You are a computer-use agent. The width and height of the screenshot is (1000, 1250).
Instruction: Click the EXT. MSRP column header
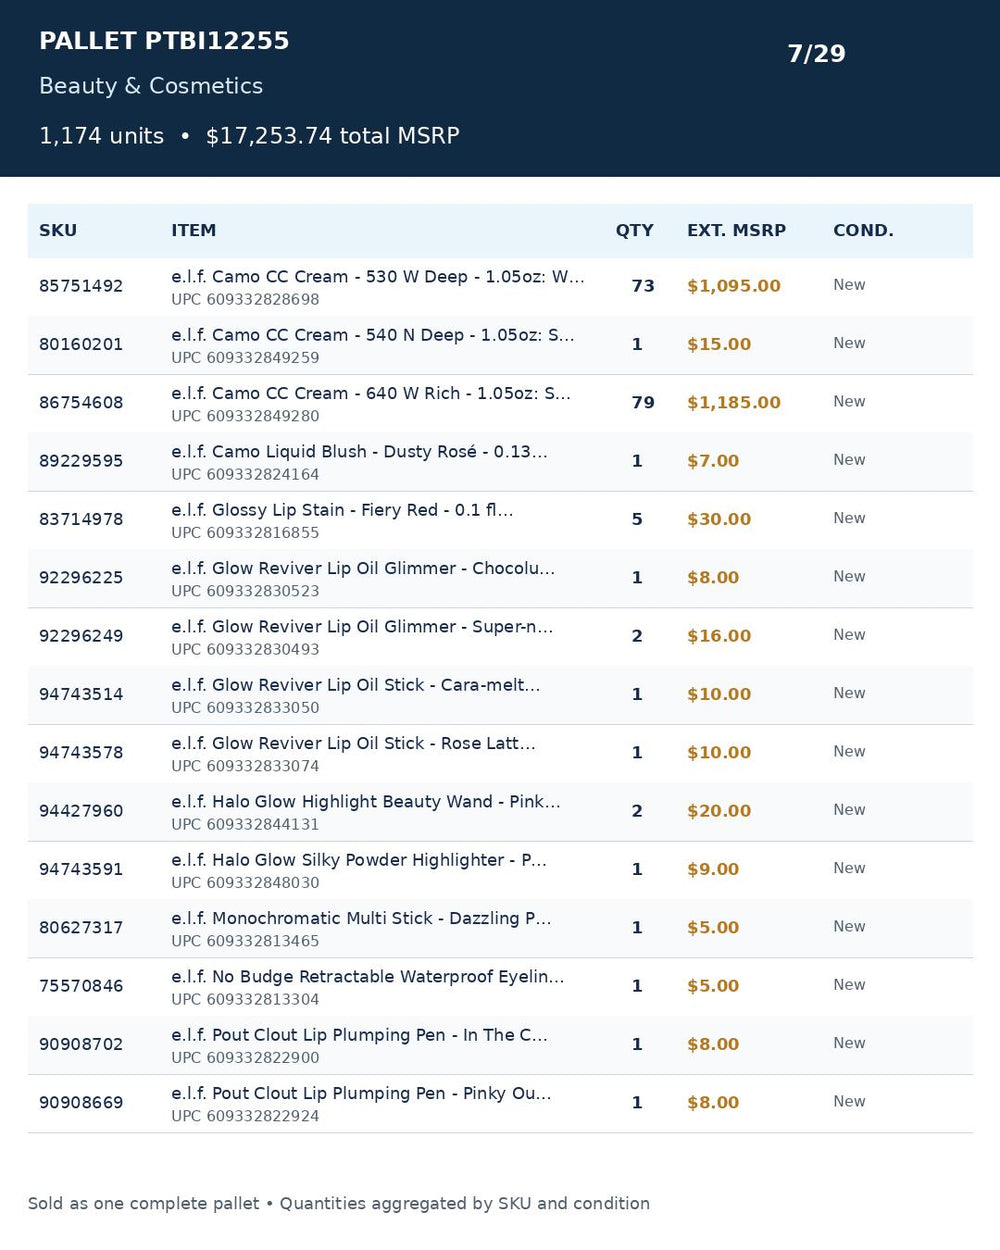click(x=736, y=230)
